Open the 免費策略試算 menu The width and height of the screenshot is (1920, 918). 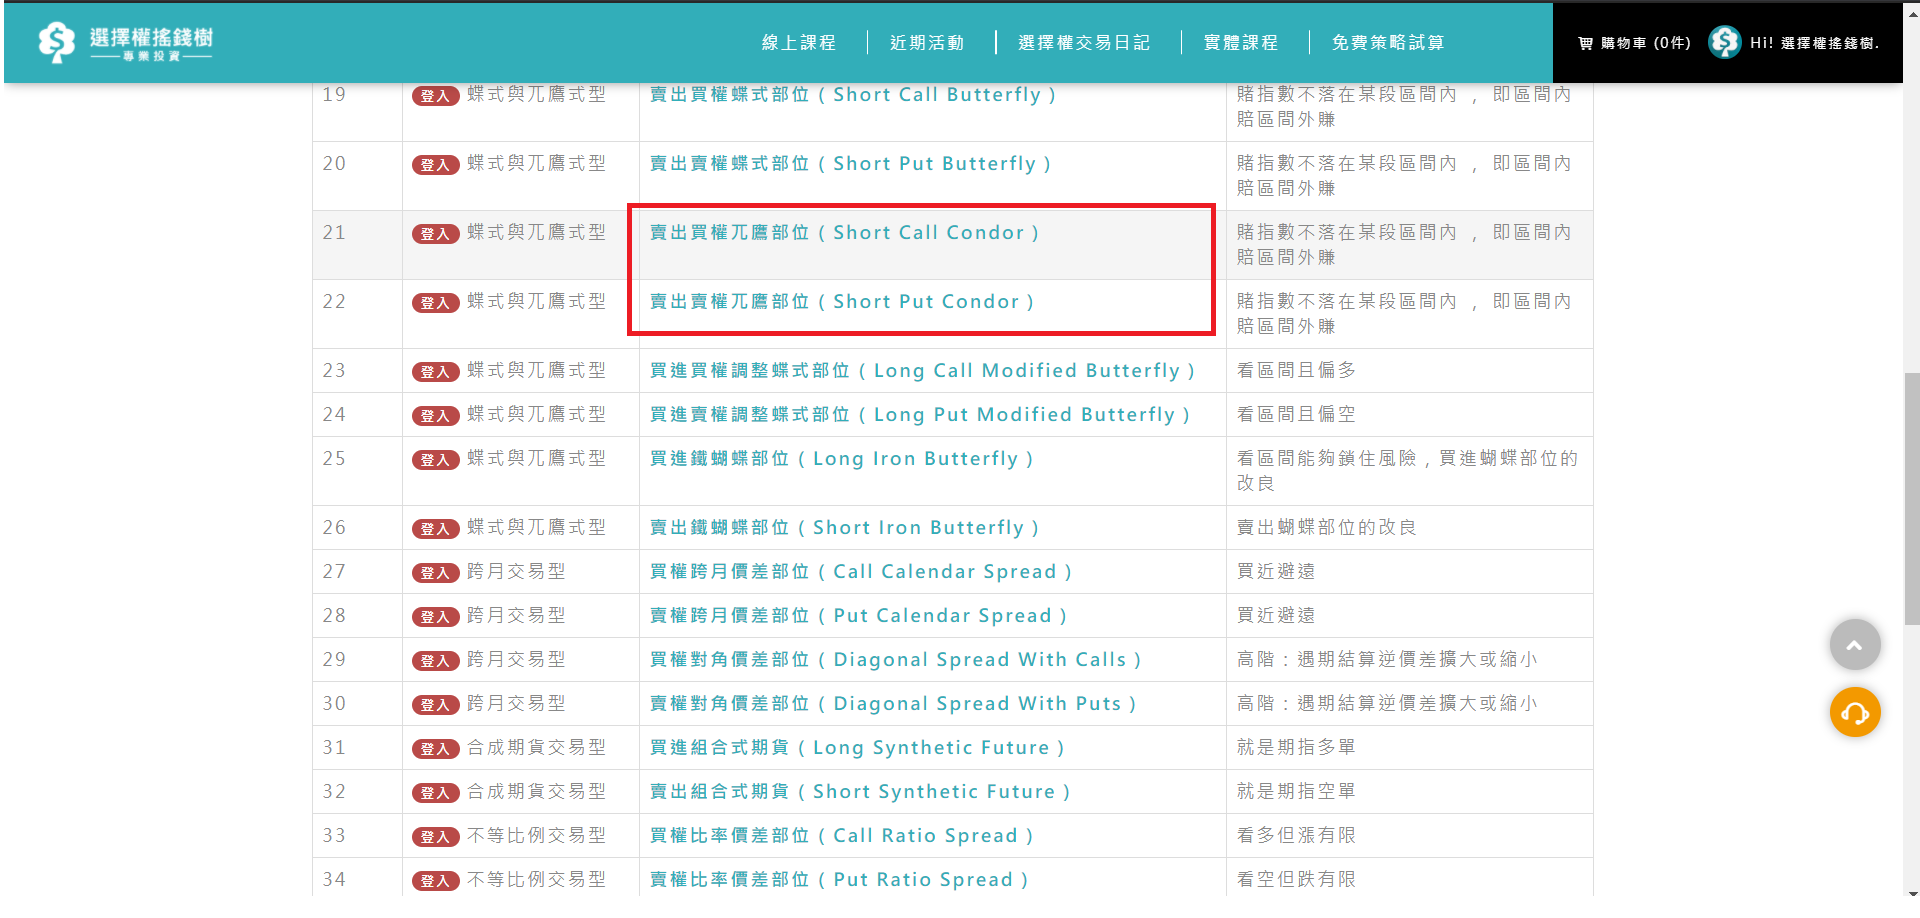1388,43
